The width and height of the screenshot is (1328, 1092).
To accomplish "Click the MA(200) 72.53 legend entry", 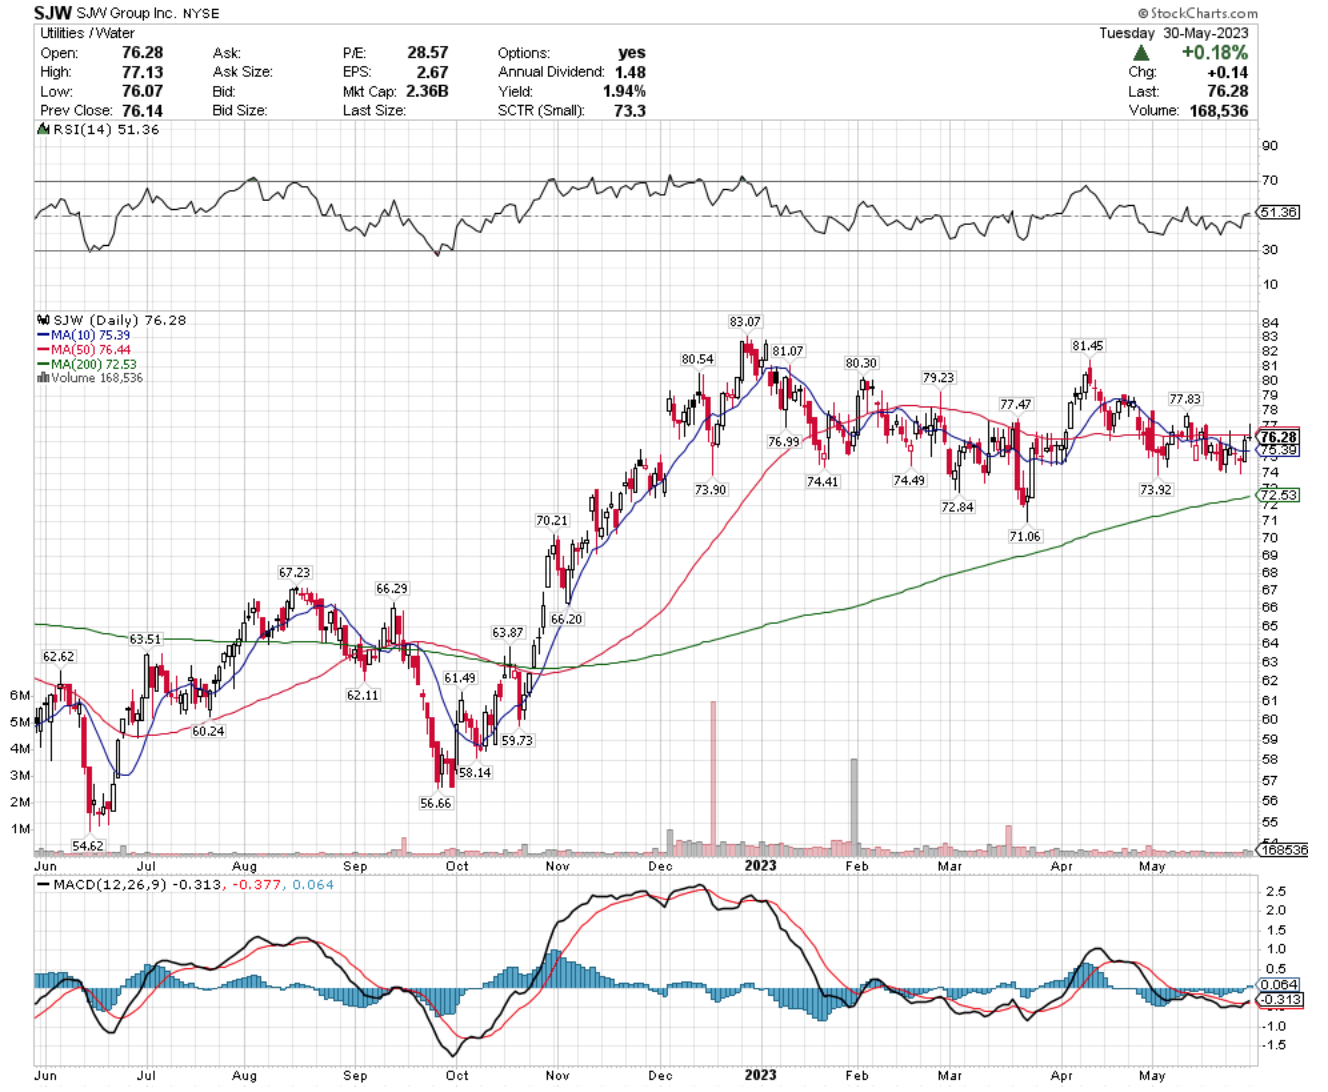I will tap(87, 364).
